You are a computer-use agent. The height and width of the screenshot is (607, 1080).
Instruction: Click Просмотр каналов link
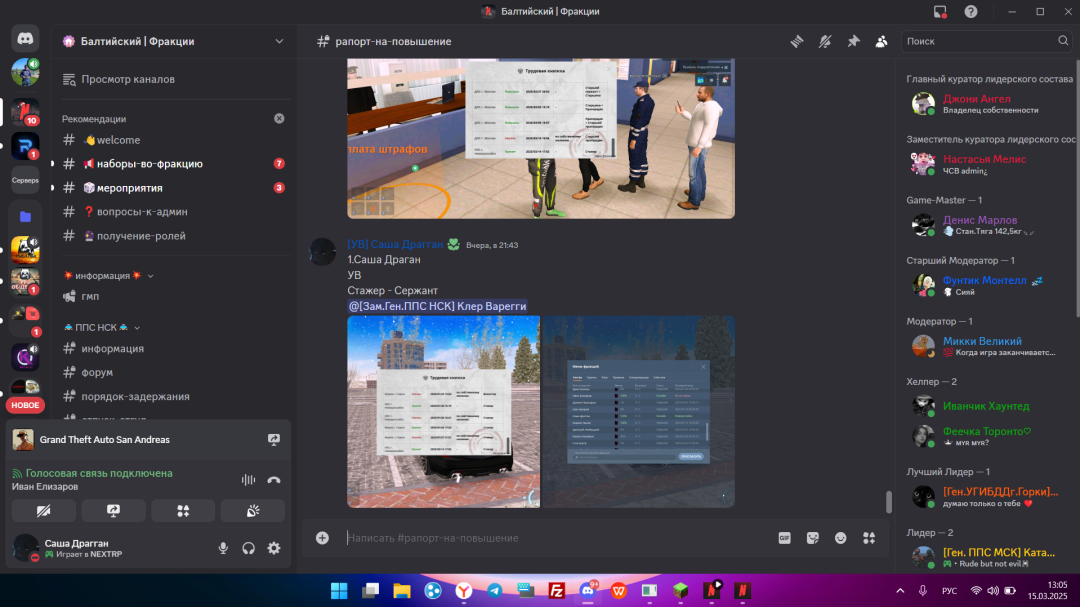pos(128,79)
